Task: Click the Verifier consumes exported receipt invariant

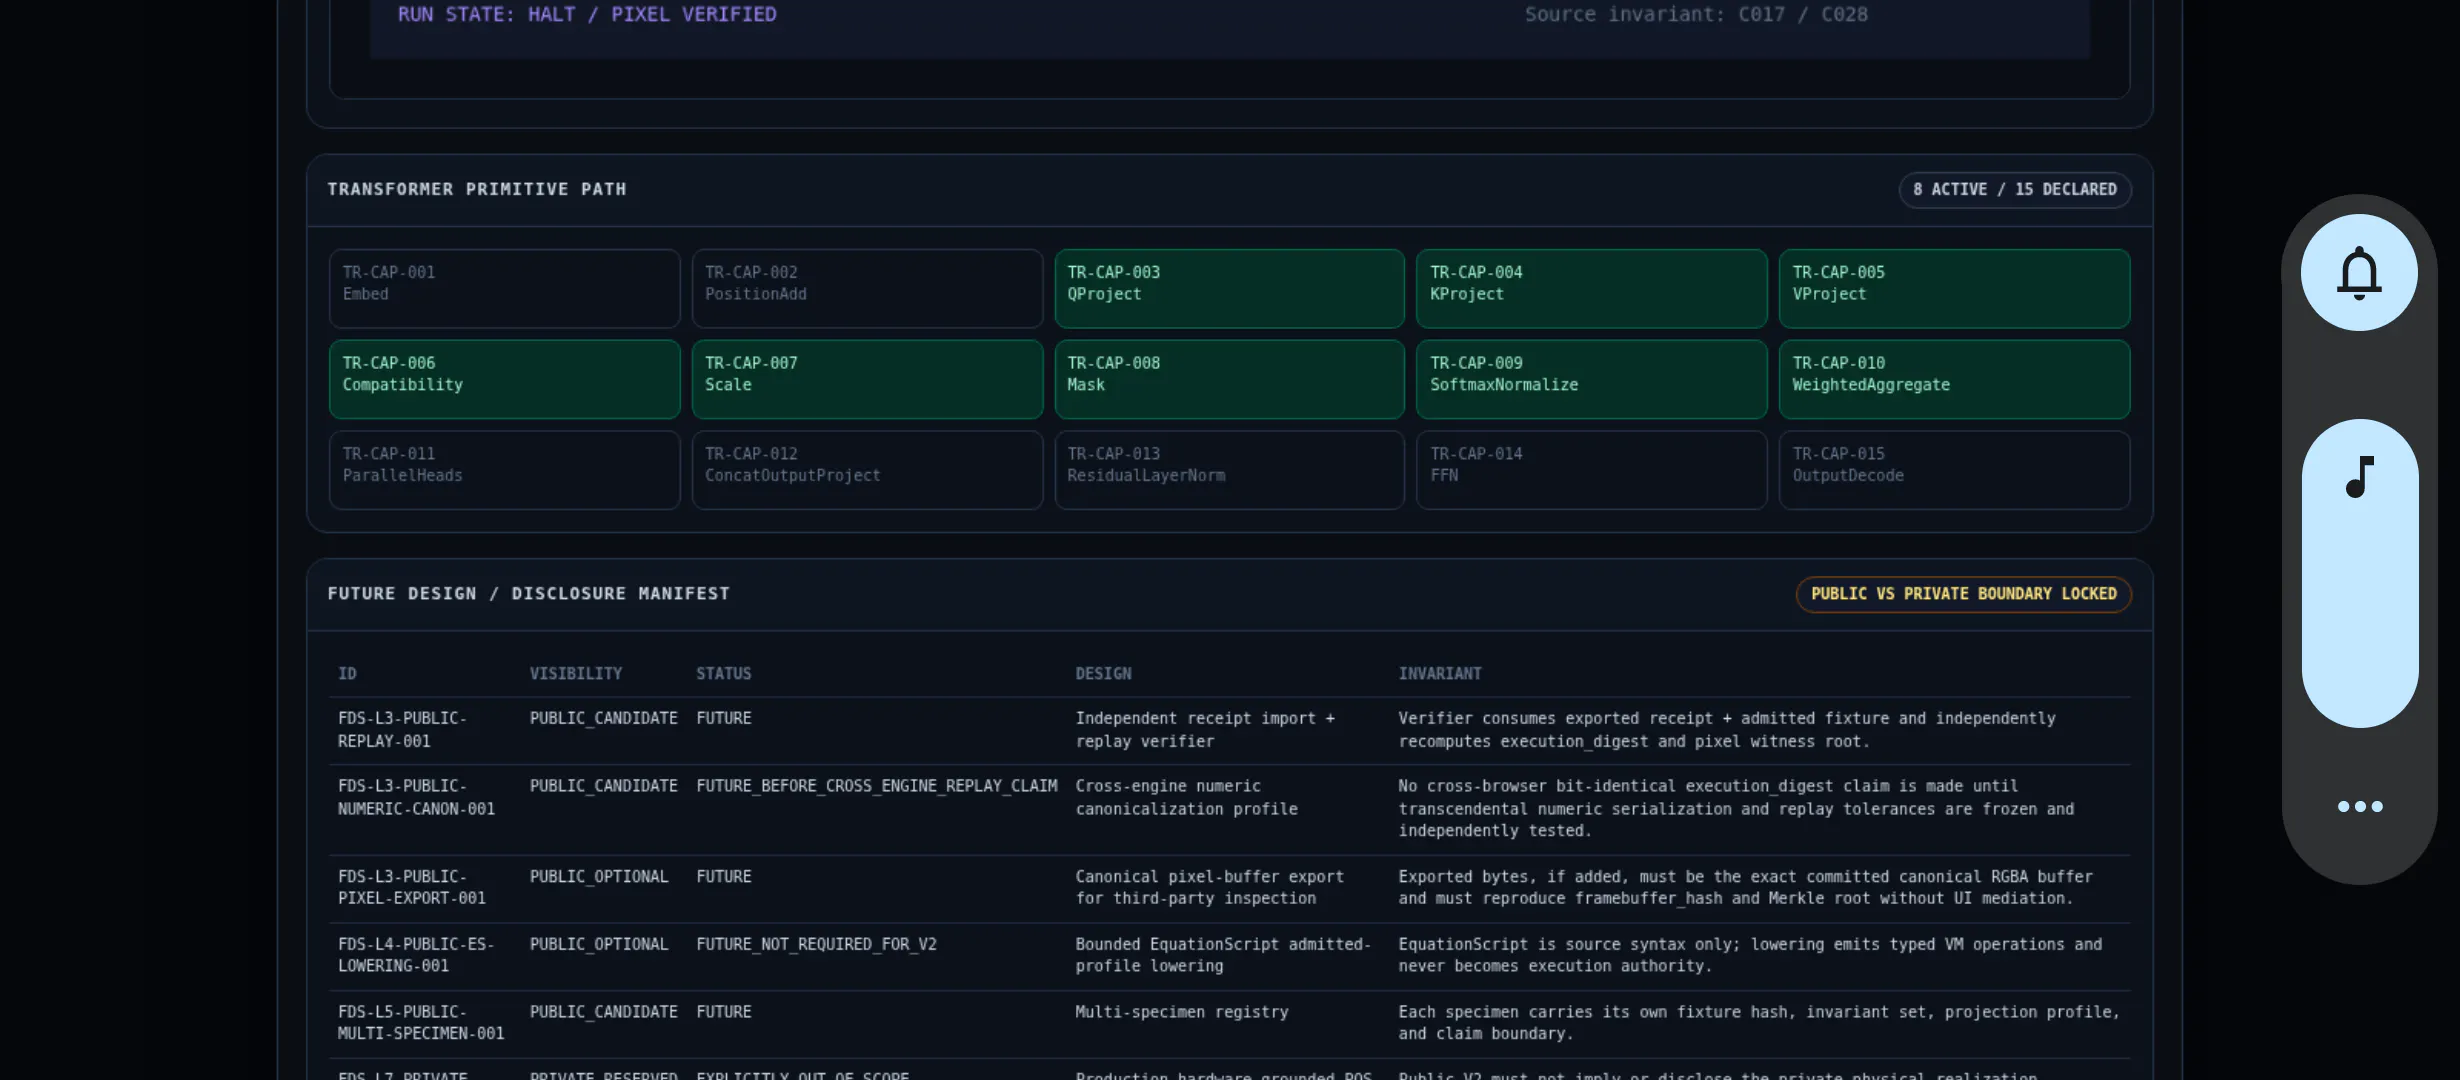Action: [x=1727, y=730]
